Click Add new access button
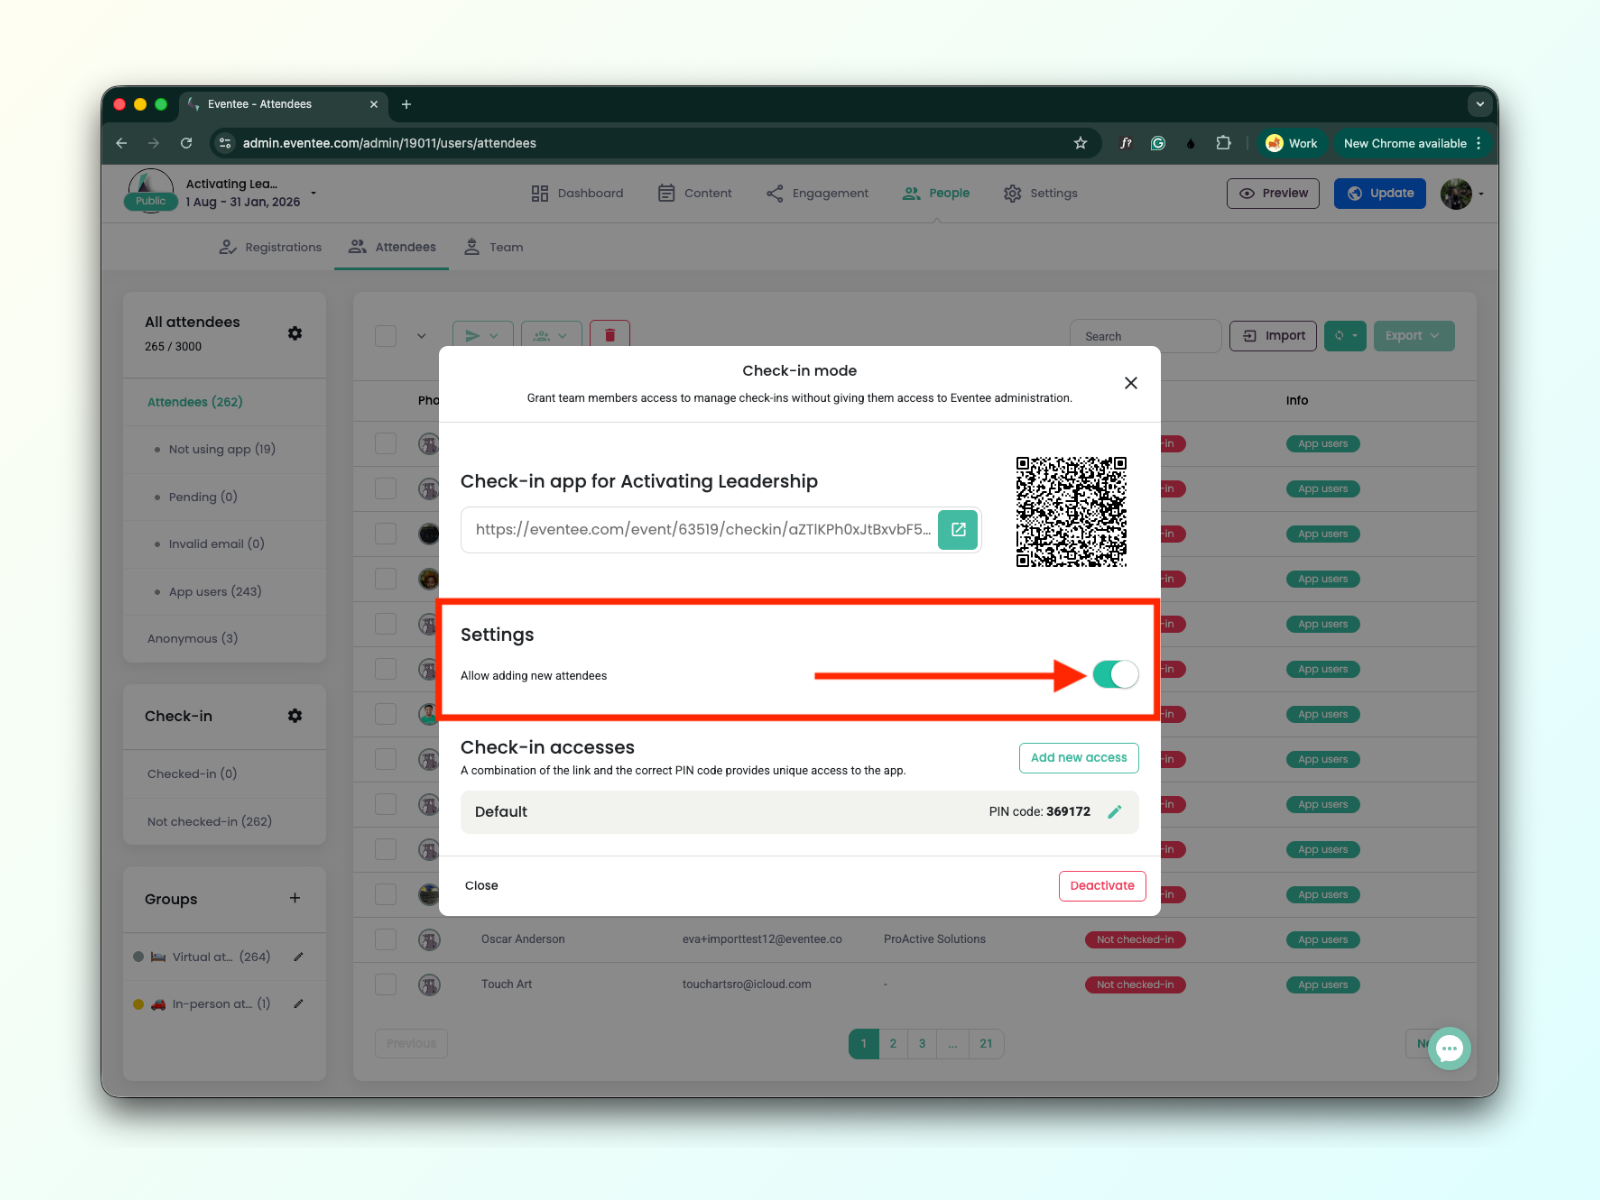 coord(1079,758)
